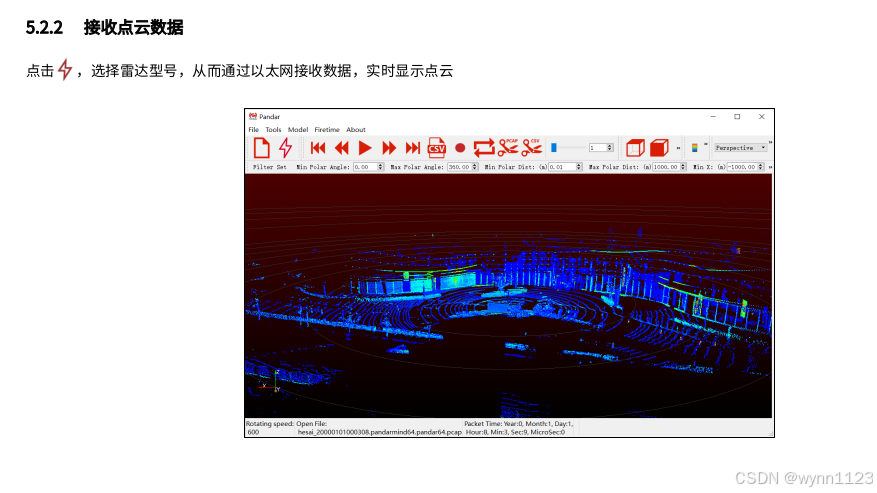
Task: Click the rewind double-arrow button
Action: click(x=341, y=148)
